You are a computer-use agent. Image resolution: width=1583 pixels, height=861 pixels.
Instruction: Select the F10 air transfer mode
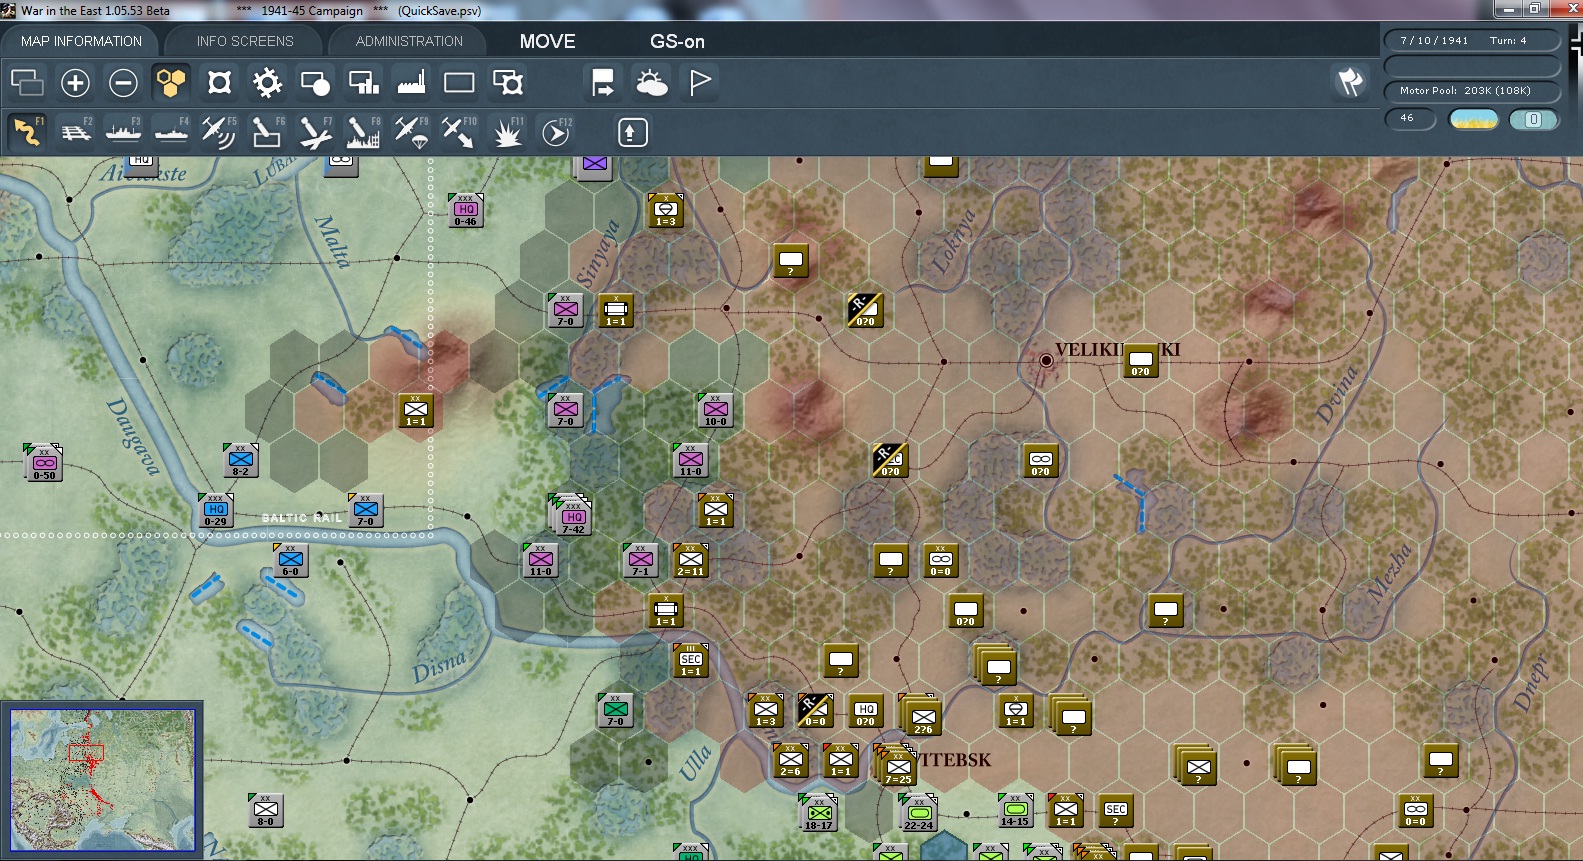(x=459, y=131)
